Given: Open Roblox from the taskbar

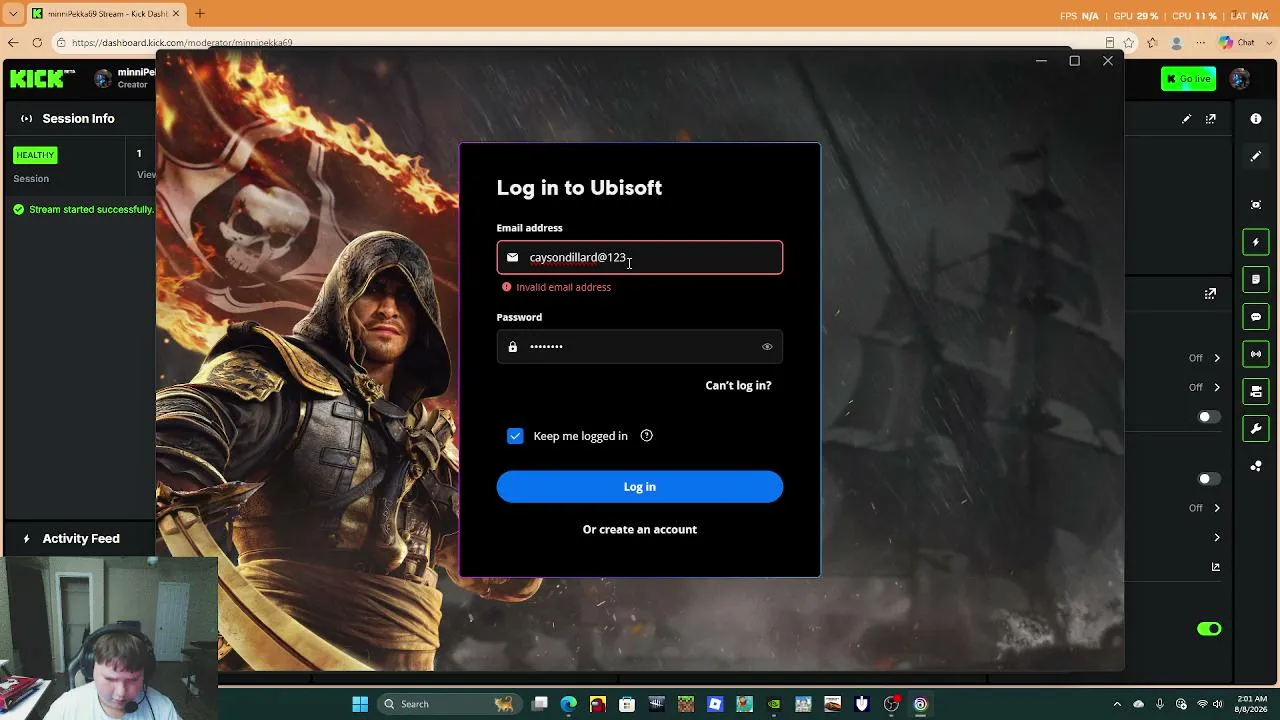Looking at the screenshot, I should click(715, 704).
